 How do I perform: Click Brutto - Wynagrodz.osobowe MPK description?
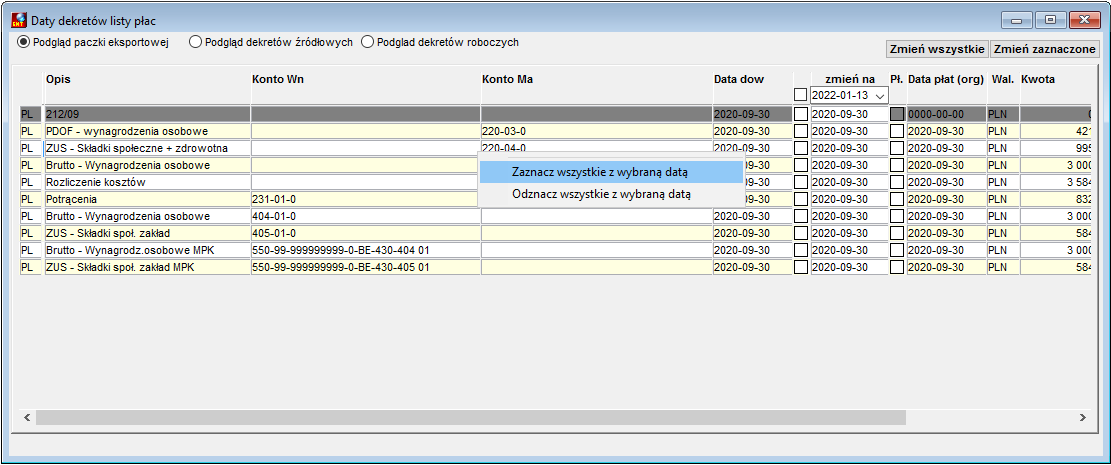pyautogui.click(x=147, y=250)
